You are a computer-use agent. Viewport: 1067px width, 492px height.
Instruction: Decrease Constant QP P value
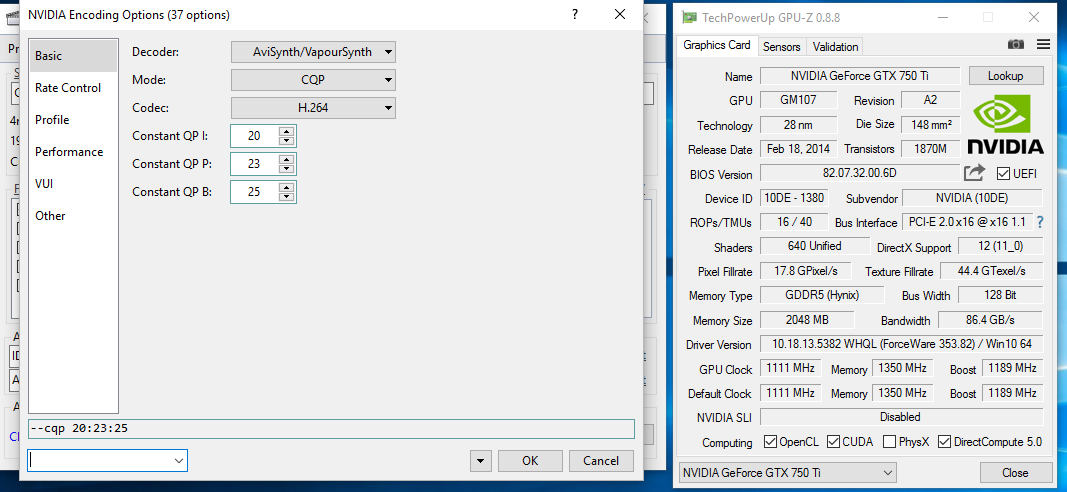[x=287, y=168]
